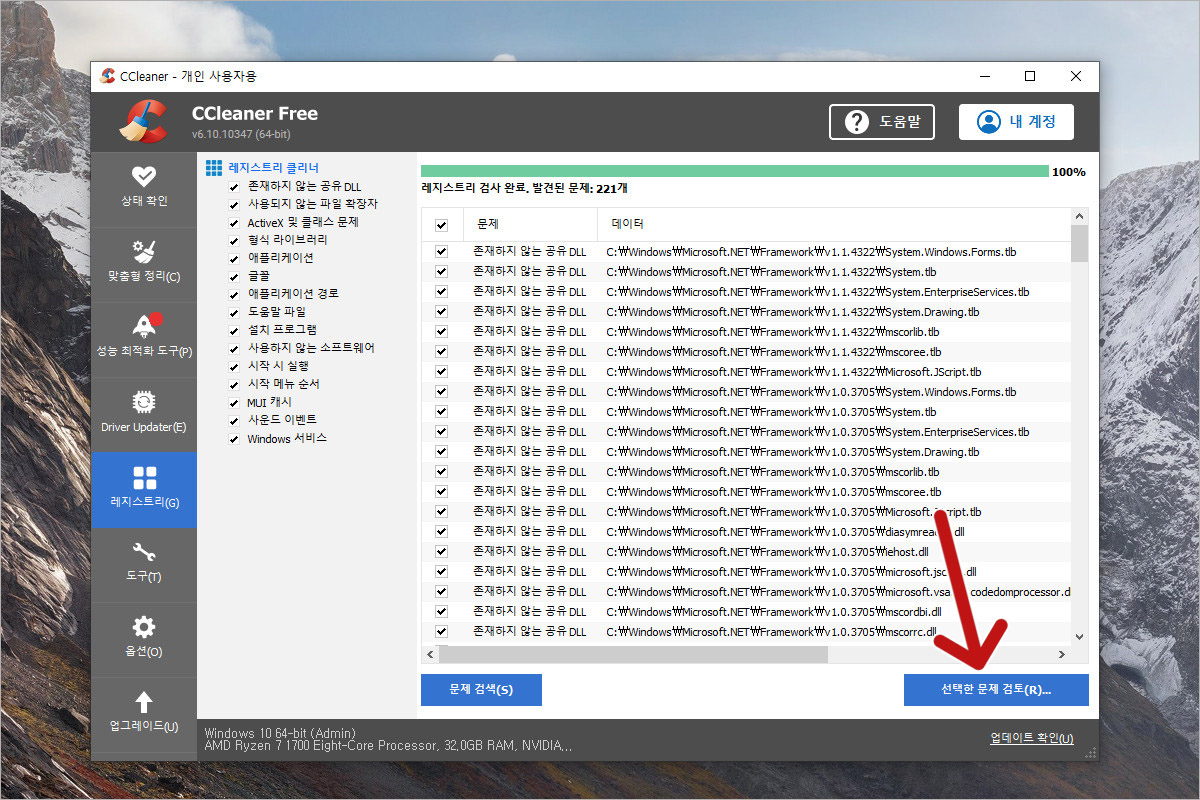Screen dimensions: 1200x800
Task: Click 선택한 문제 검토 review selected issues
Action: (x=996, y=690)
